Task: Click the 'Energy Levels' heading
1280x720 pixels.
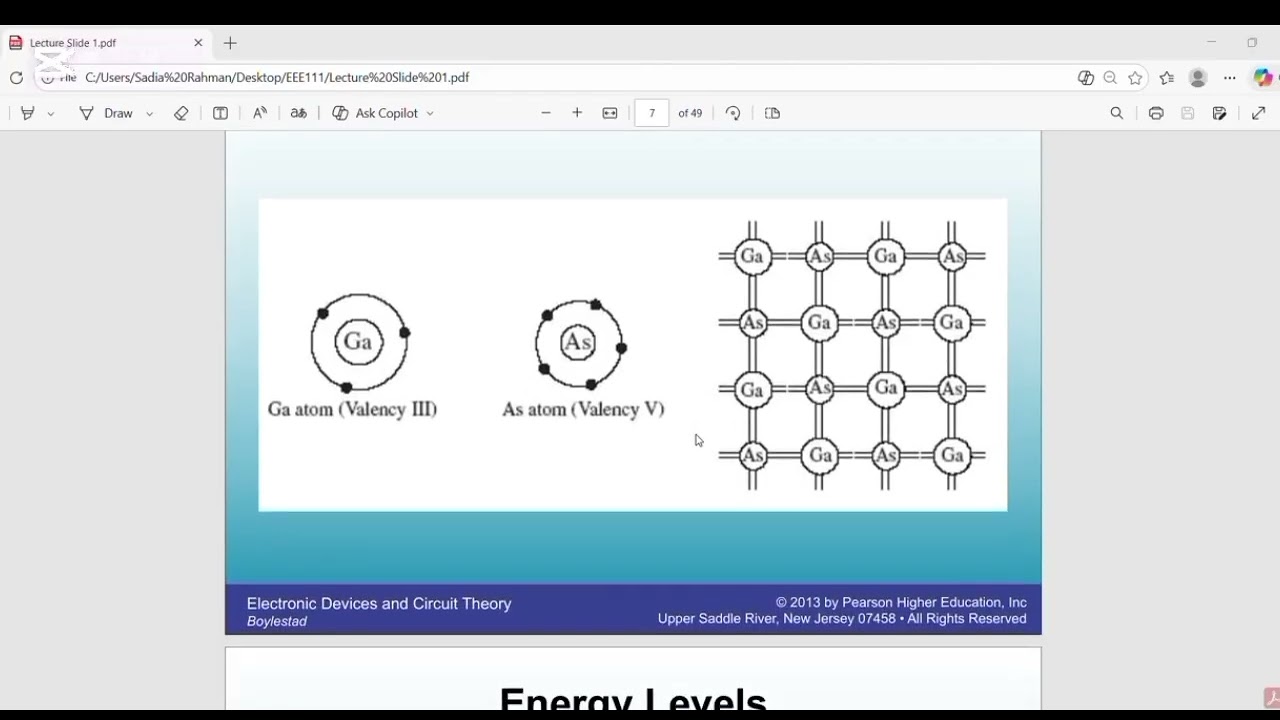Action: click(x=633, y=699)
